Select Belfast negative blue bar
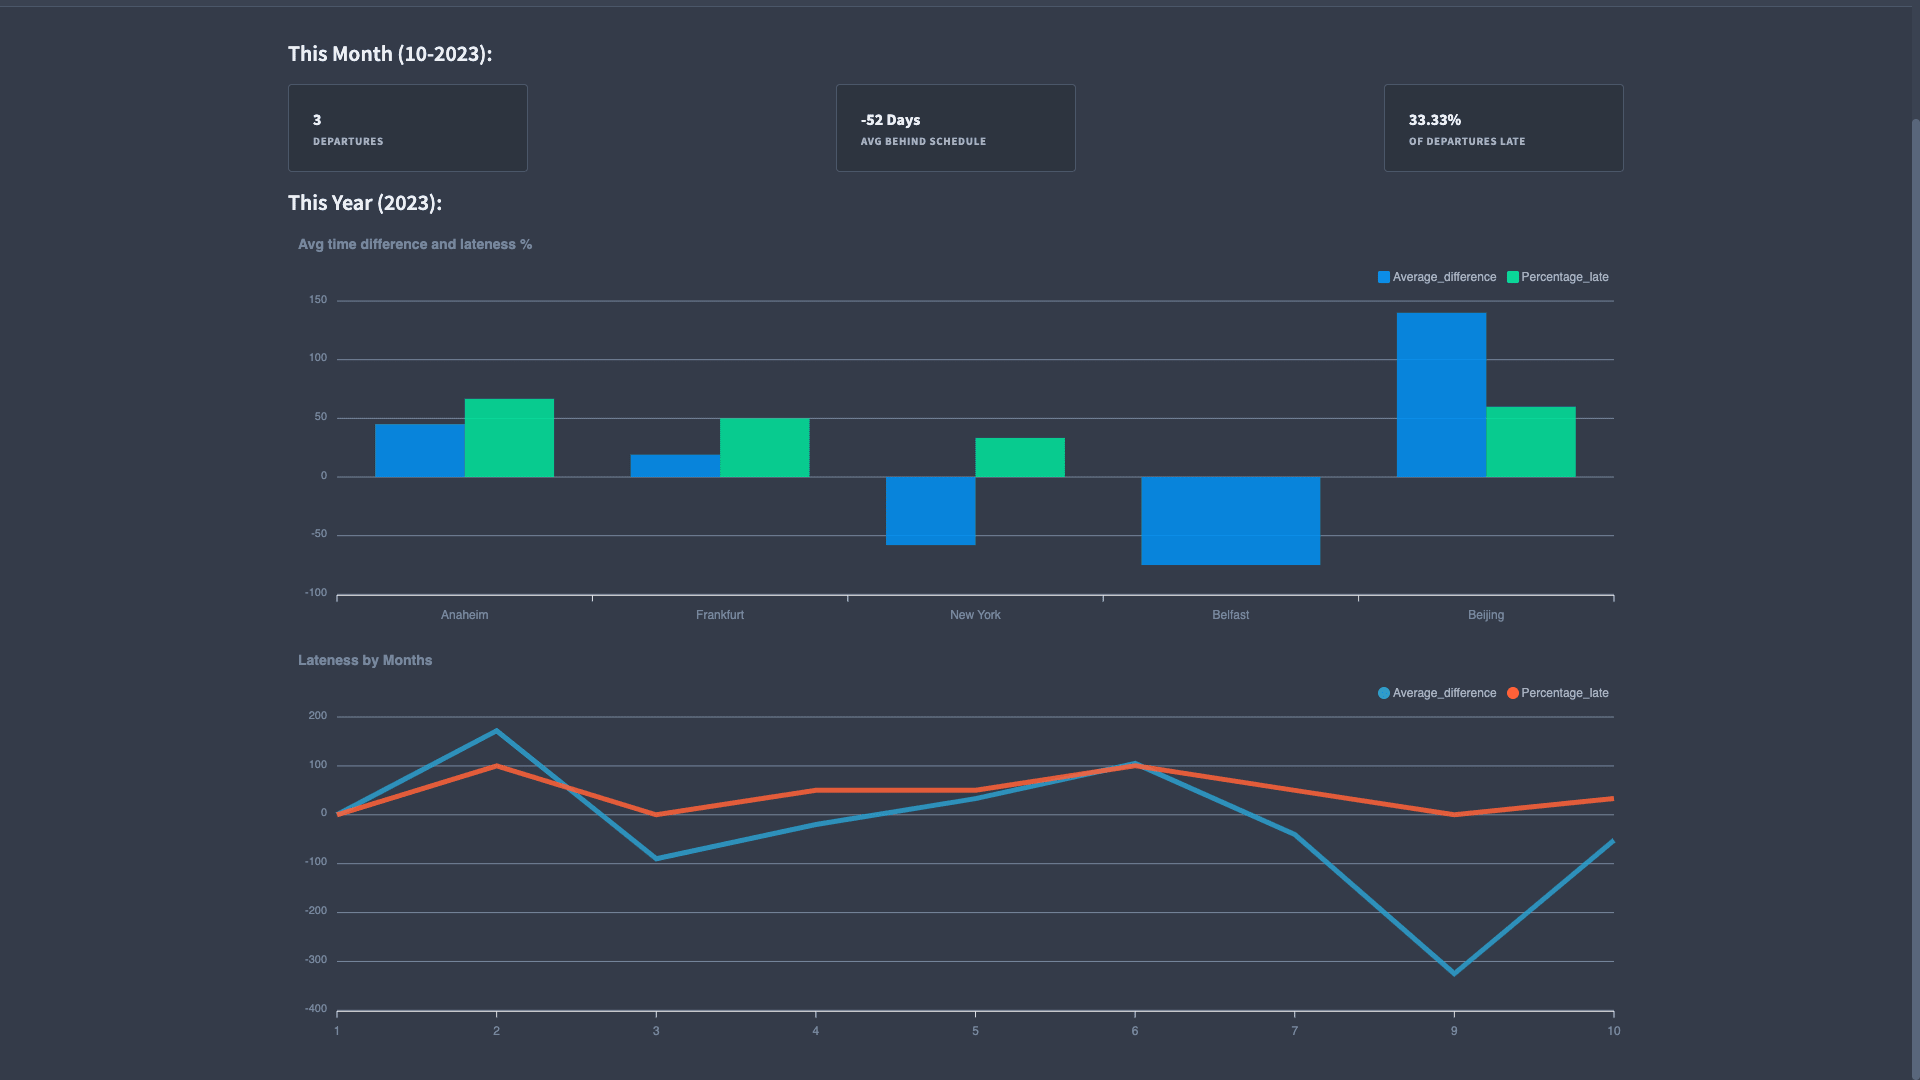 [1231, 521]
